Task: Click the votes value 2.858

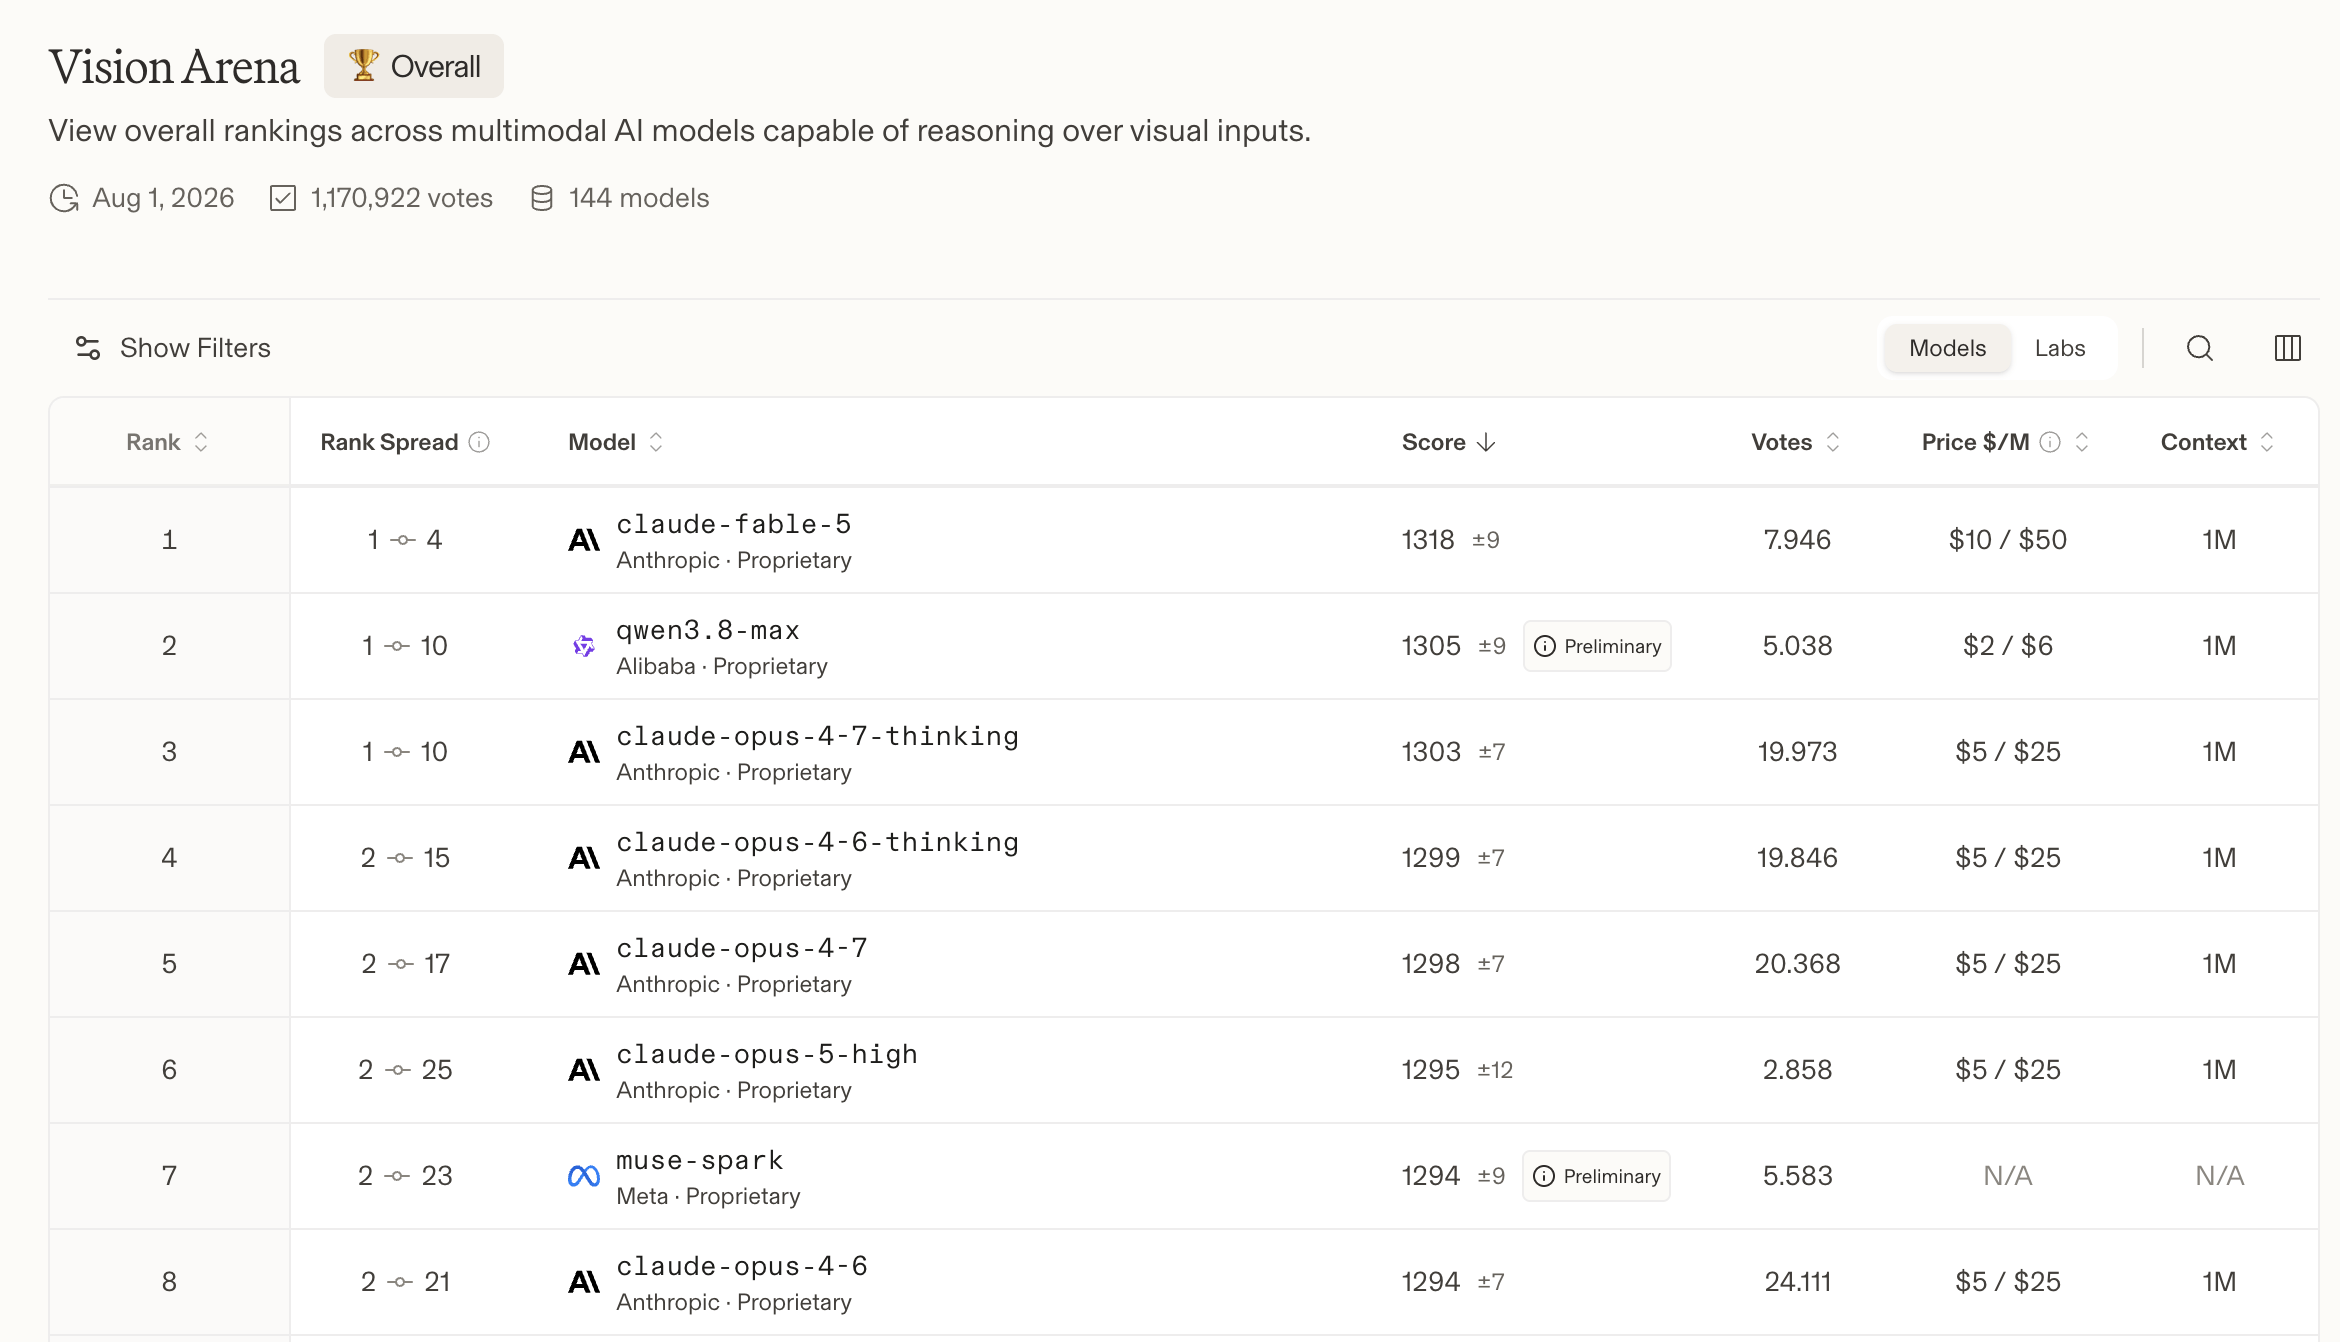Action: tap(1797, 1070)
